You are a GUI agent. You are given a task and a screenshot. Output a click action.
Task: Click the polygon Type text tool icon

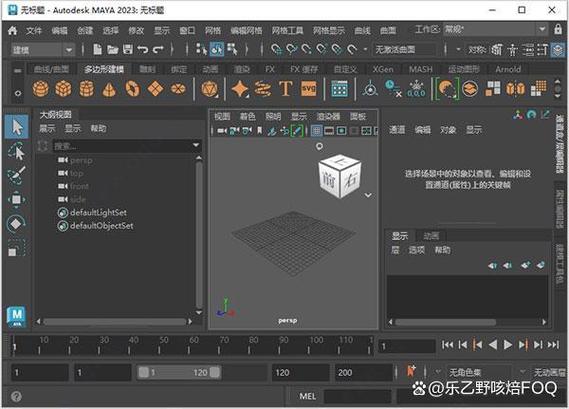click(x=286, y=89)
